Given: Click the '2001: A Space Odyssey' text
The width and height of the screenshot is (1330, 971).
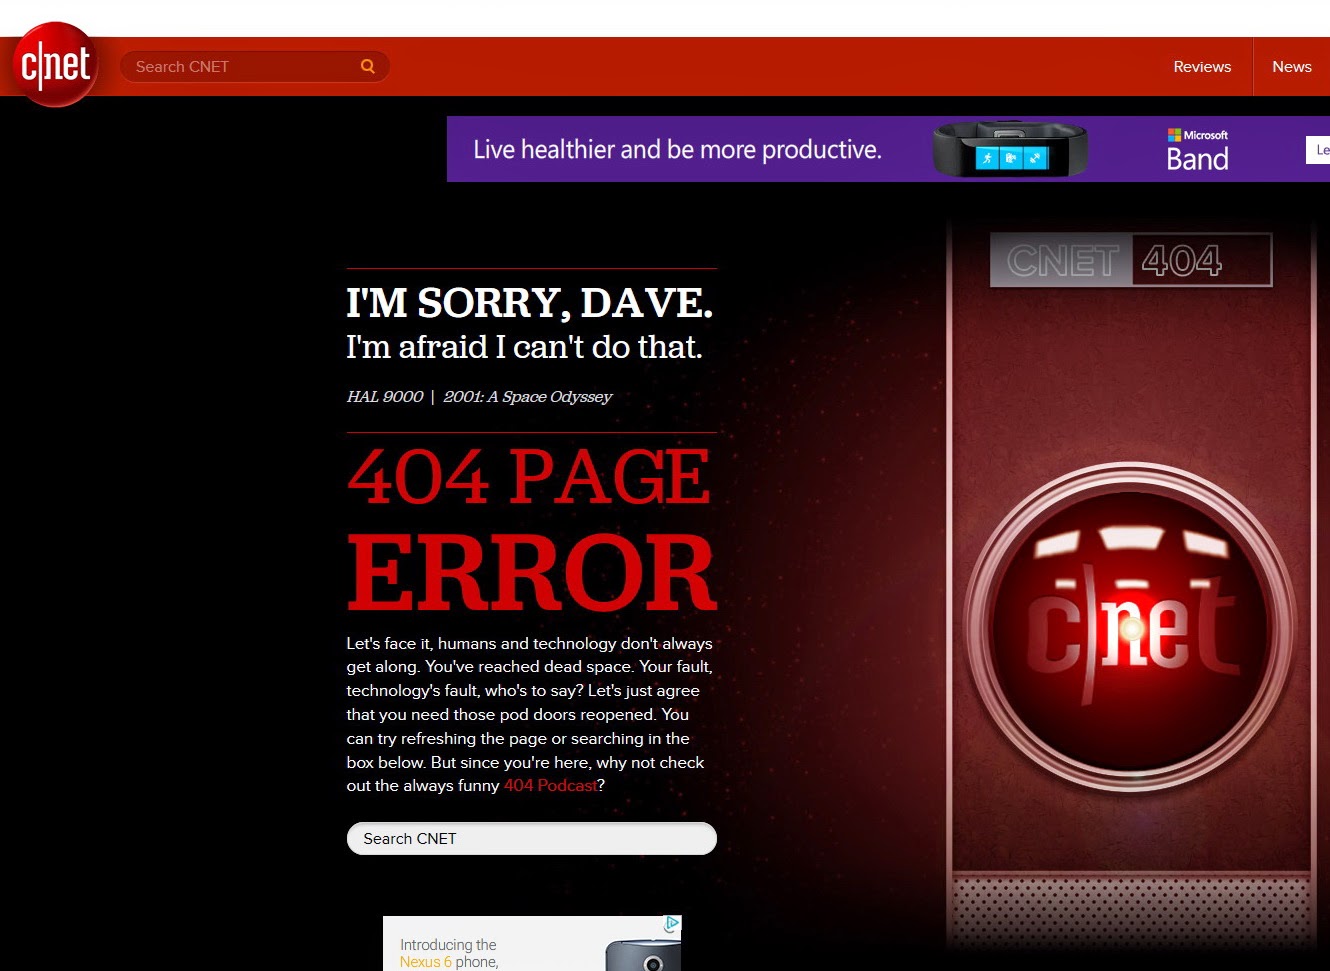Looking at the screenshot, I should coord(528,397).
